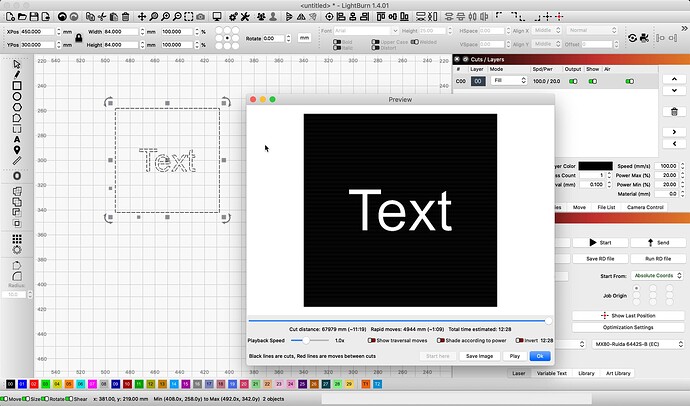Screen dimensions: 690x406
Task: Open the Grid Array tool
Action: [x=17, y=239]
